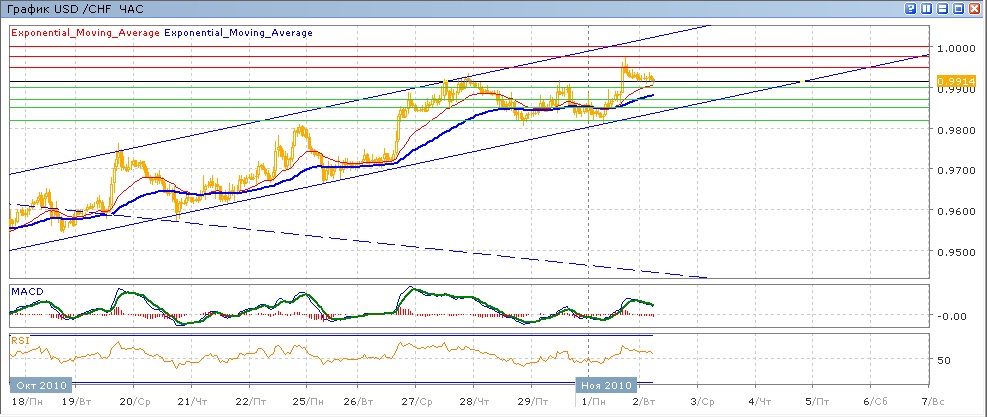Click the 'Ноя 2010' month marker
Viewport: 987px width, 417px height.
[607, 385]
